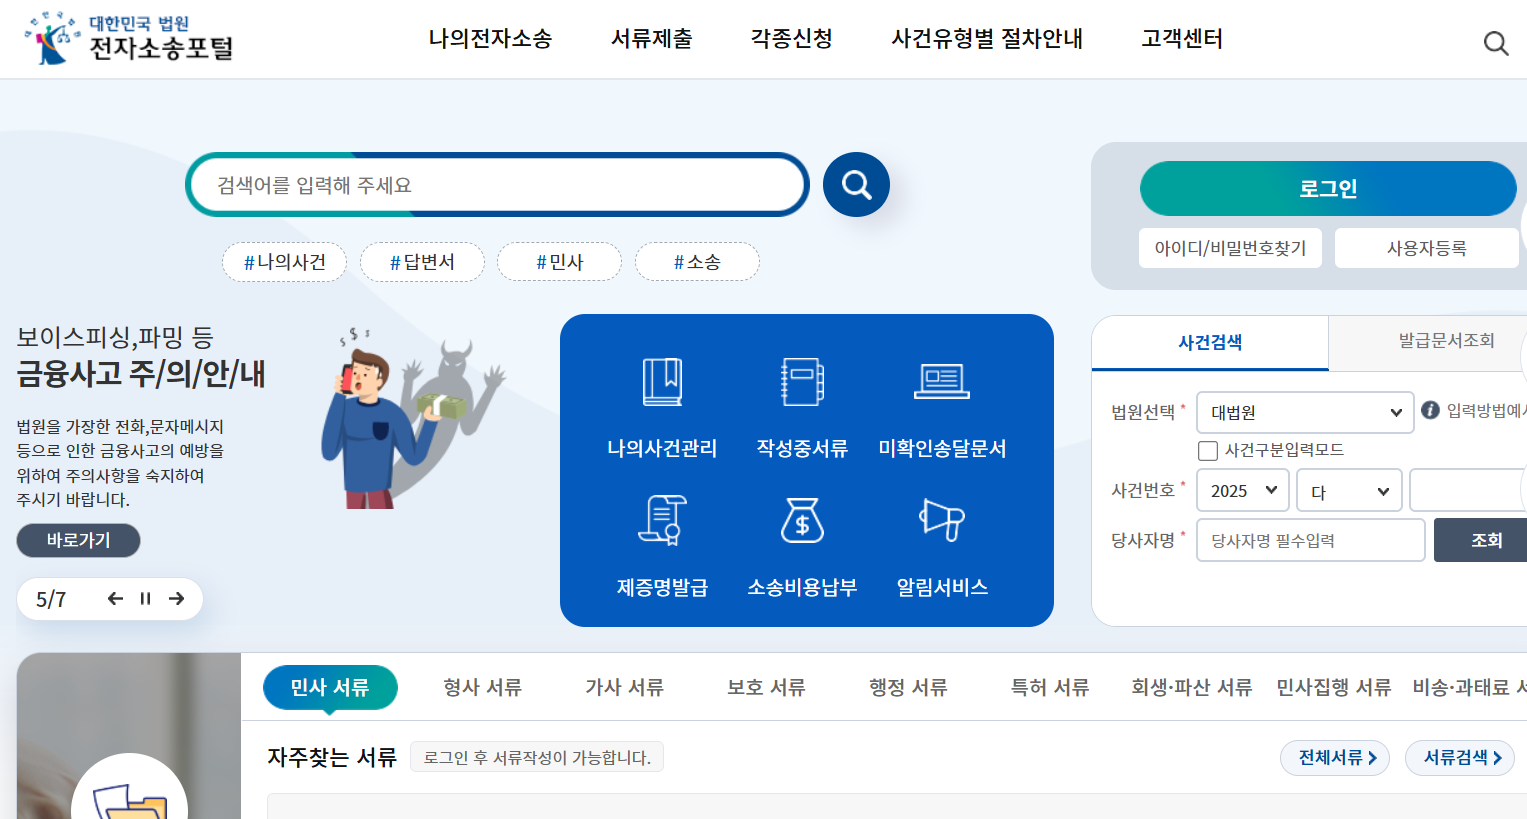Select 특허 서류 tab
Image resolution: width=1527 pixels, height=819 pixels.
click(x=1050, y=688)
